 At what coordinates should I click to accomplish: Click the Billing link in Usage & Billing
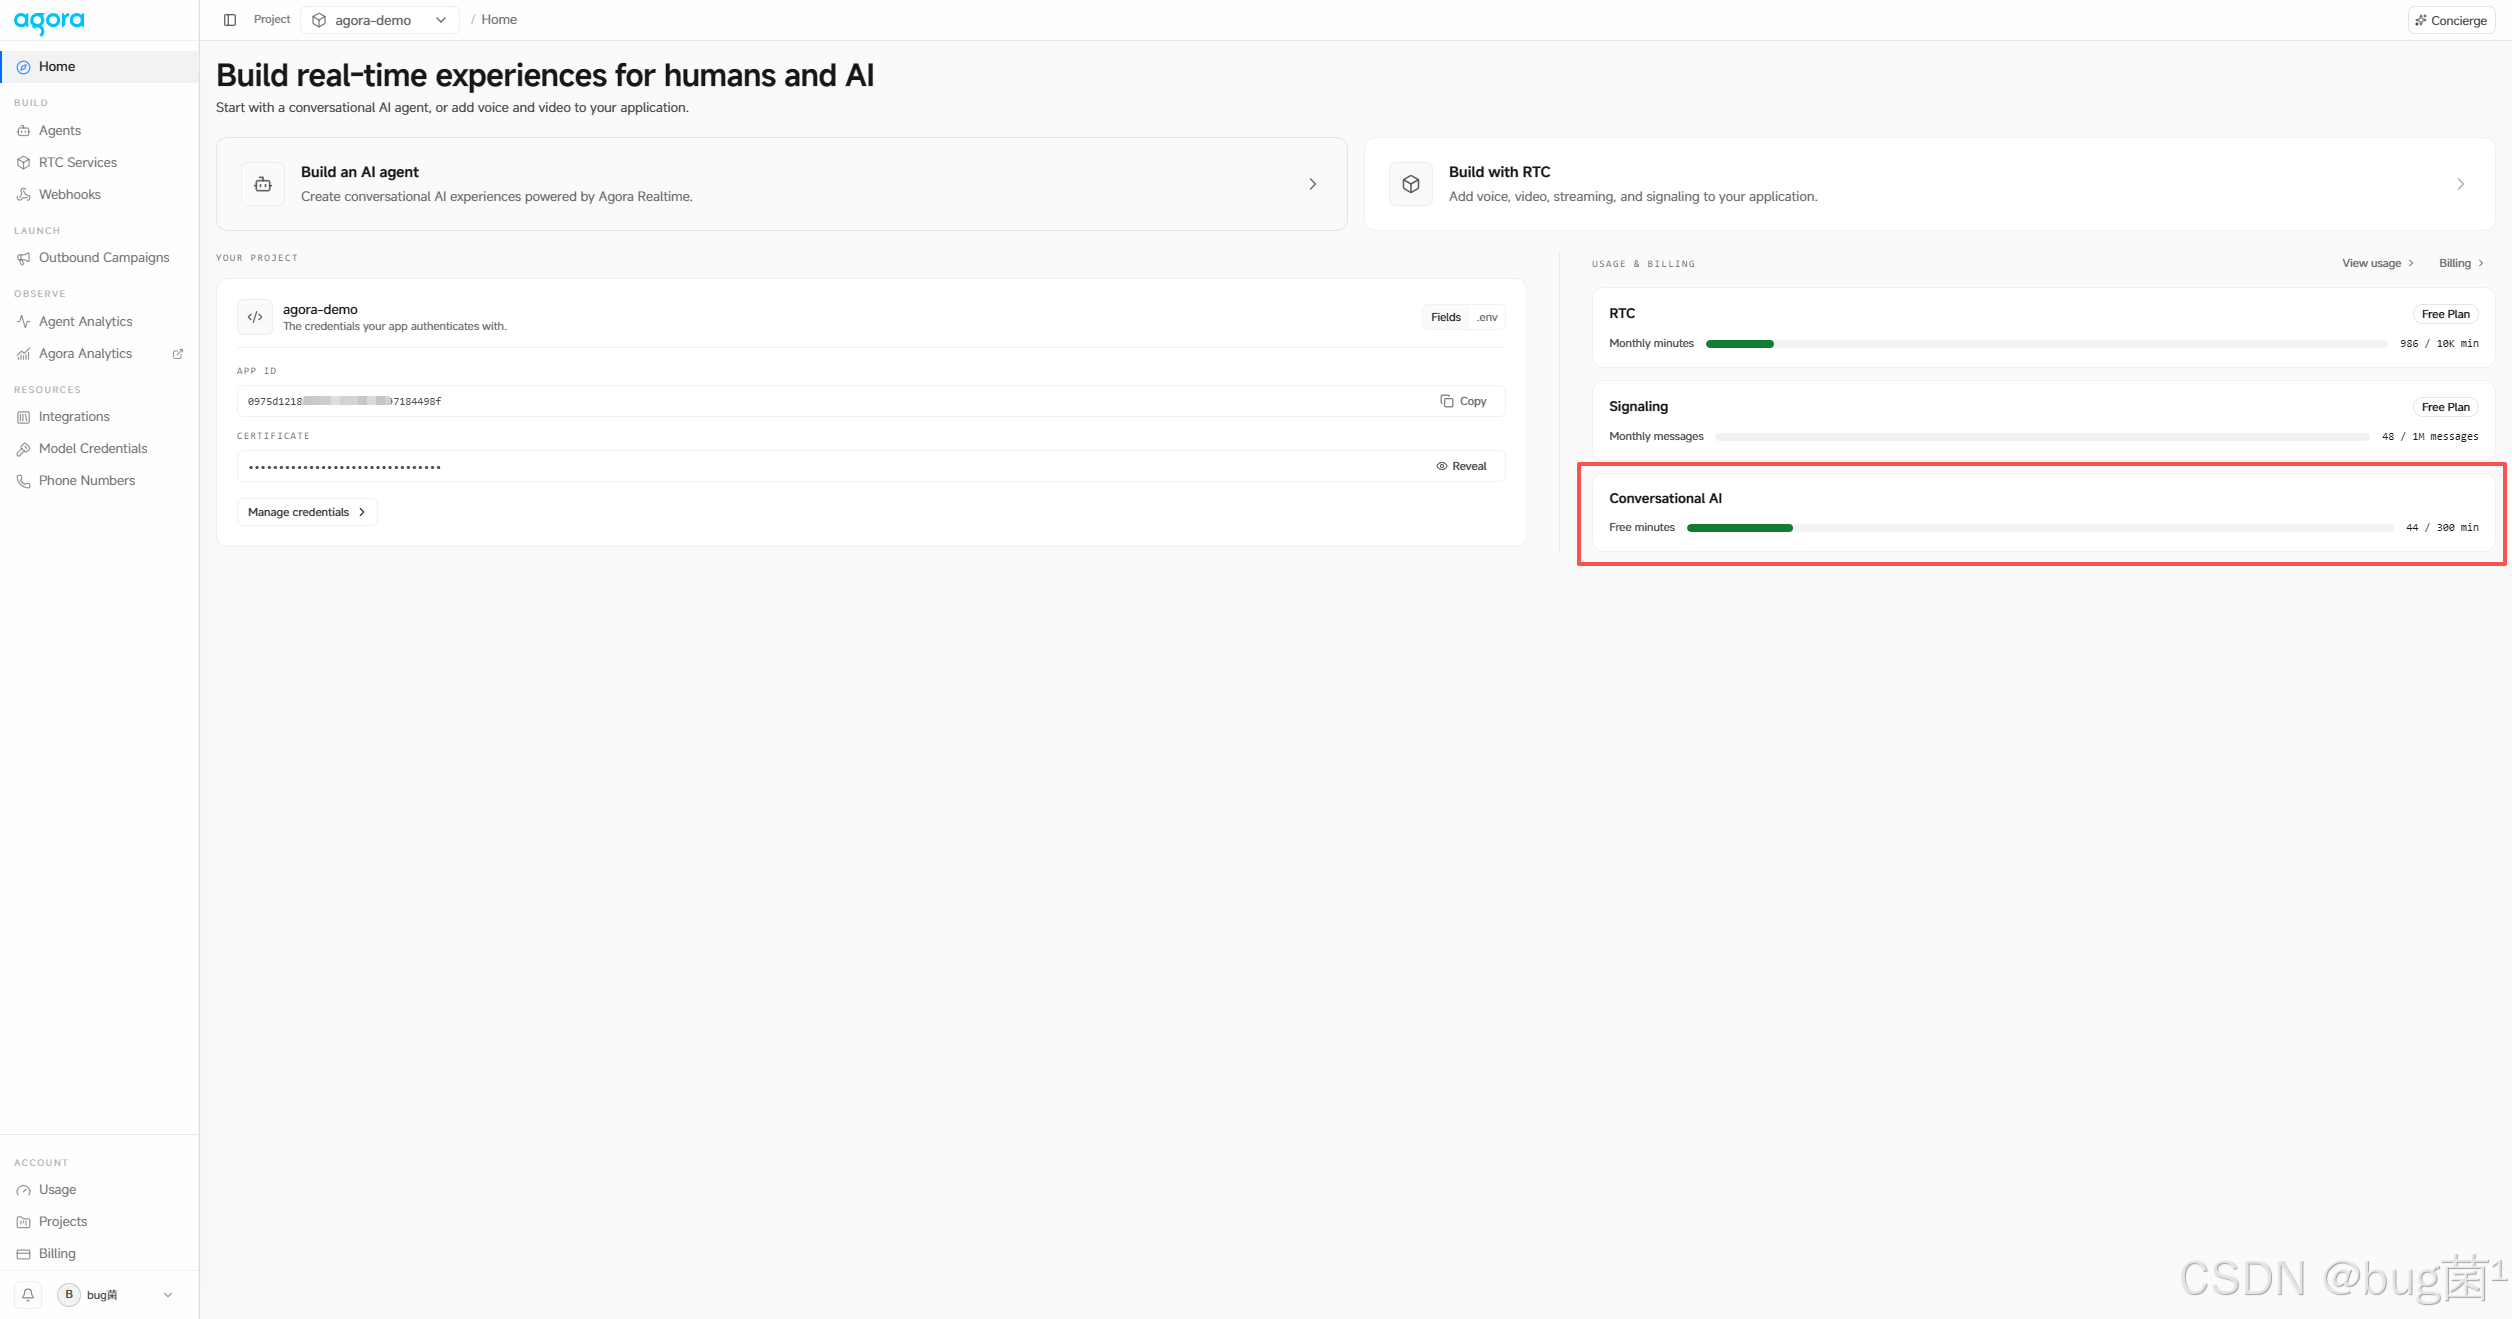(2461, 263)
